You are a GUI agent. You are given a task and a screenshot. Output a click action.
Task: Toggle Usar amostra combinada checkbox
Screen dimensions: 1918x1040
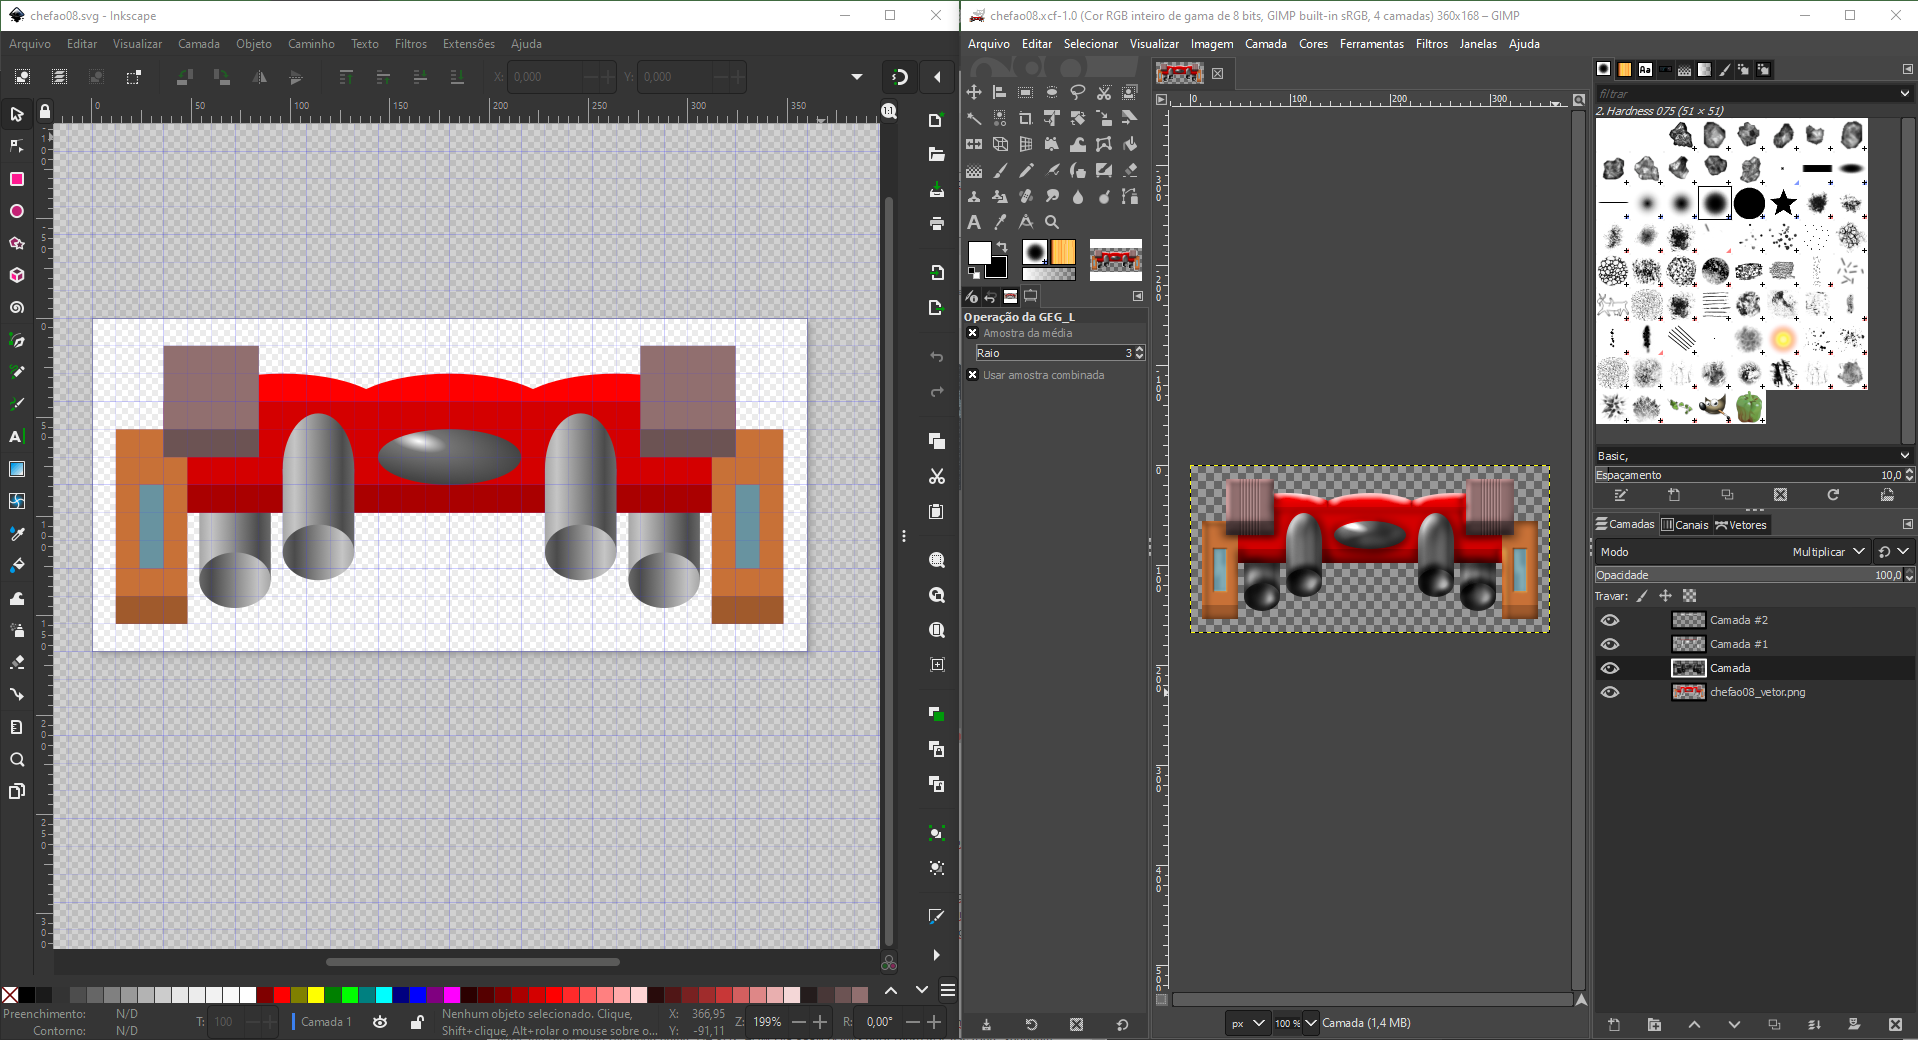coord(972,375)
